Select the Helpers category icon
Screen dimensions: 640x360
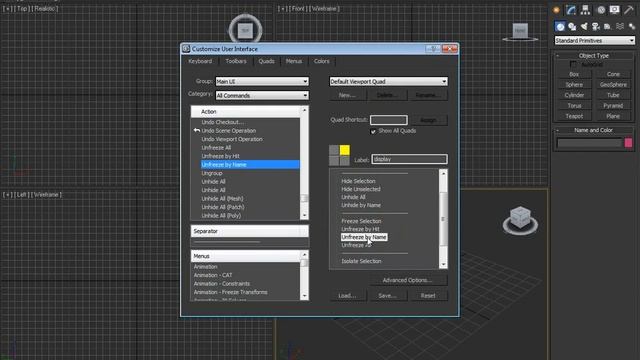(x=608, y=27)
